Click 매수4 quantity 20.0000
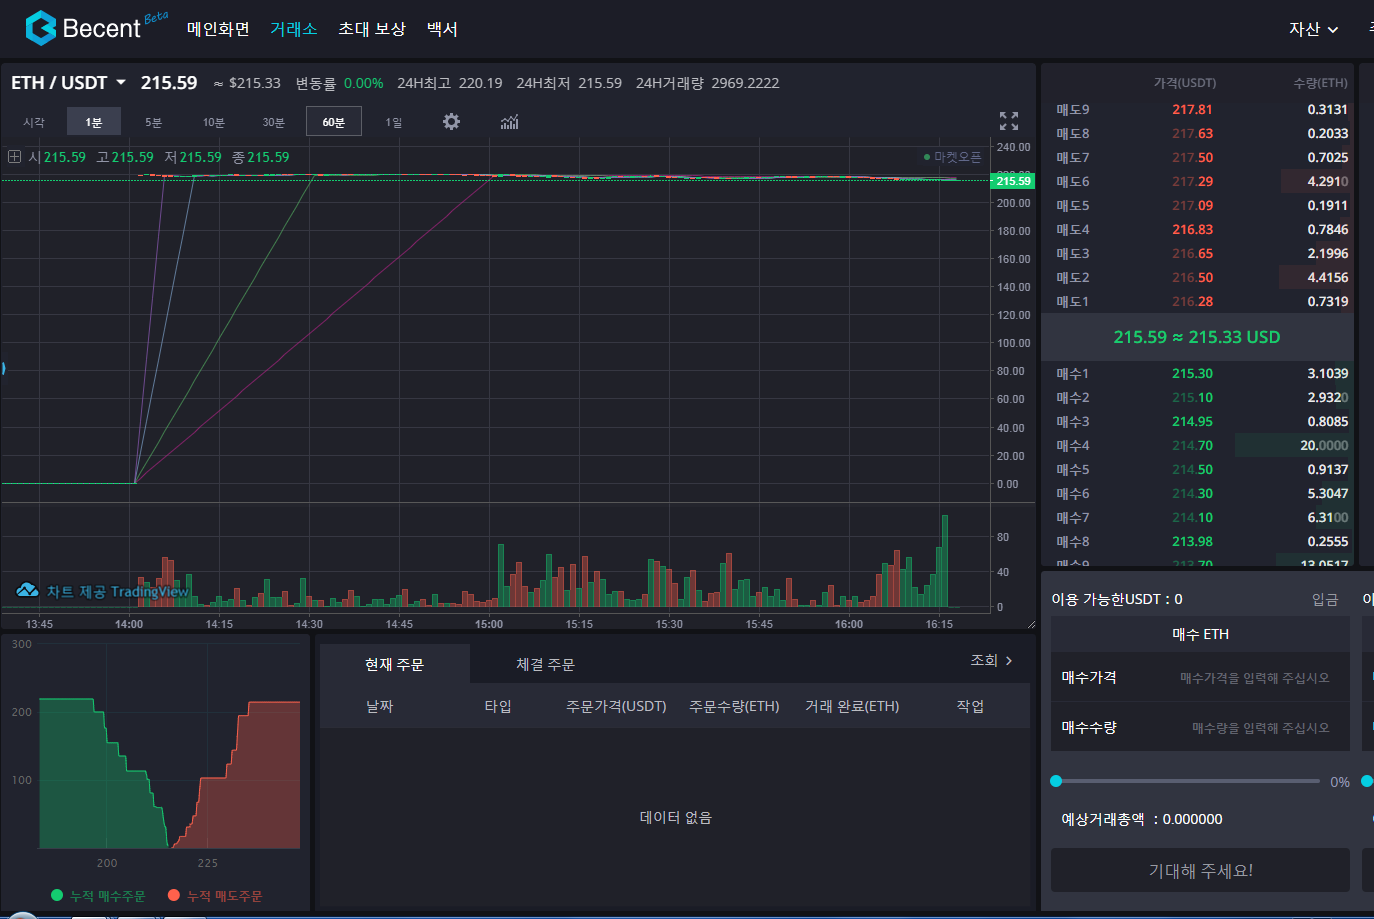Viewport: 1374px width, 919px height. pyautogui.click(x=1324, y=445)
